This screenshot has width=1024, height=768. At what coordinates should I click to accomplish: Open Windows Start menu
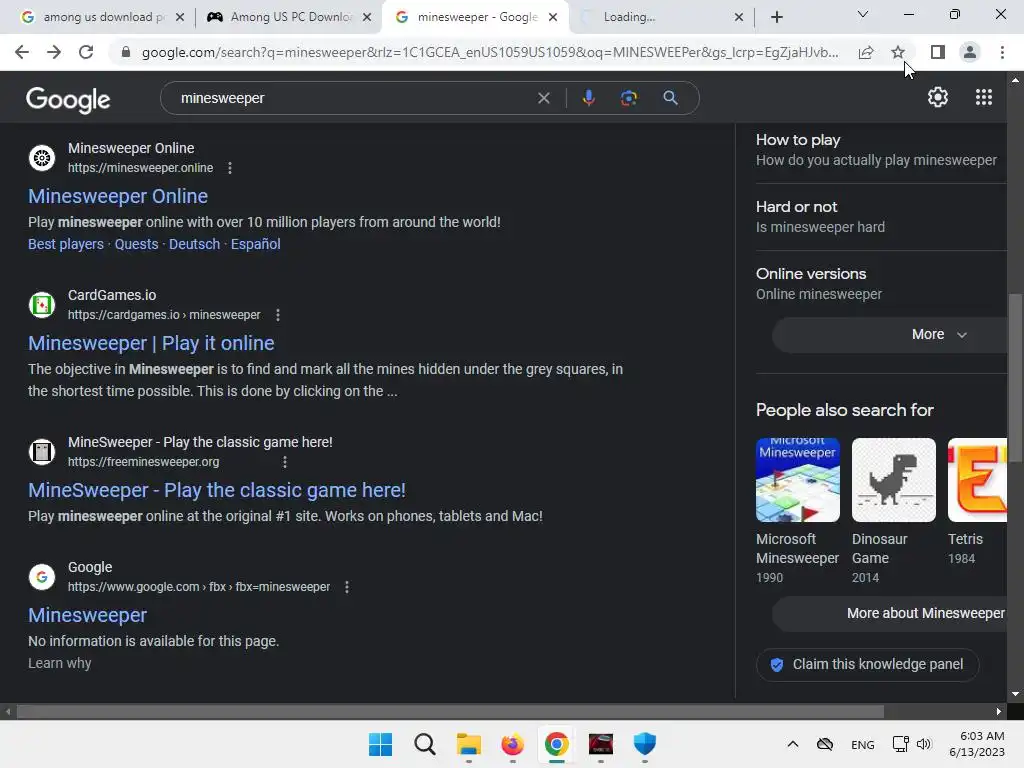coord(380,744)
